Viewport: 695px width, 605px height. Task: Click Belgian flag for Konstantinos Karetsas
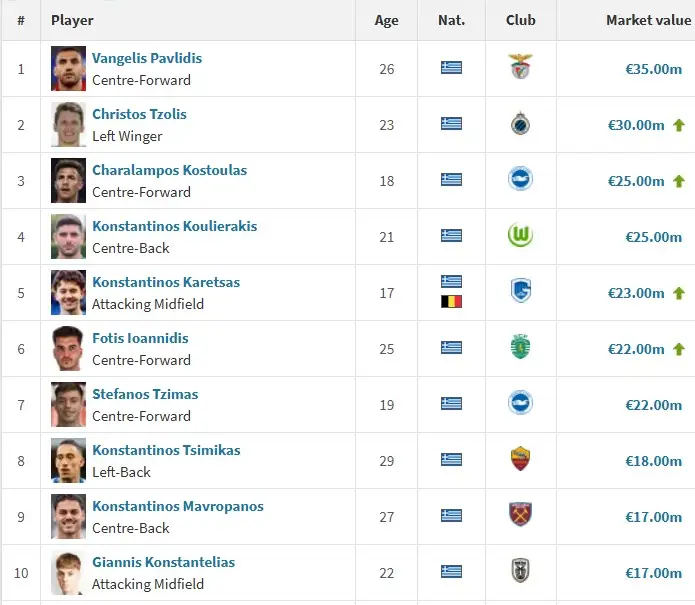coord(451,301)
